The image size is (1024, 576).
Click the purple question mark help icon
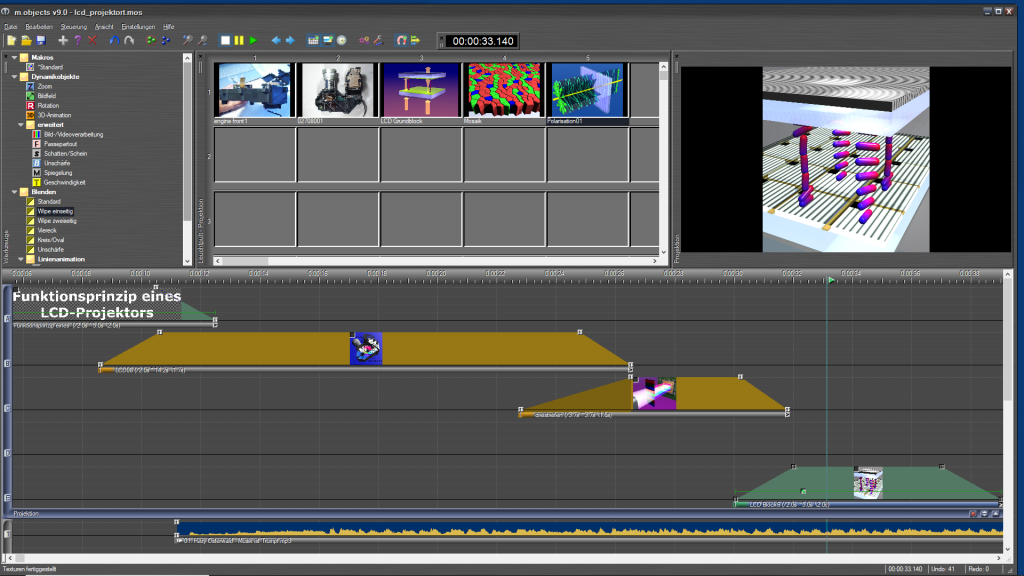[x=77, y=40]
